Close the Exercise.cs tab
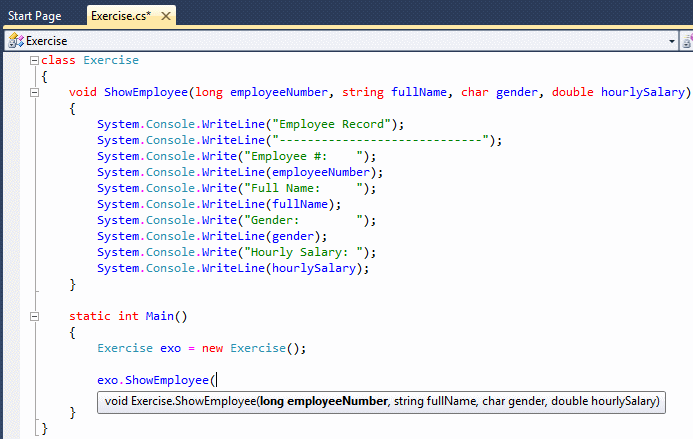Viewport: 693px width, 439px height. coord(166,16)
